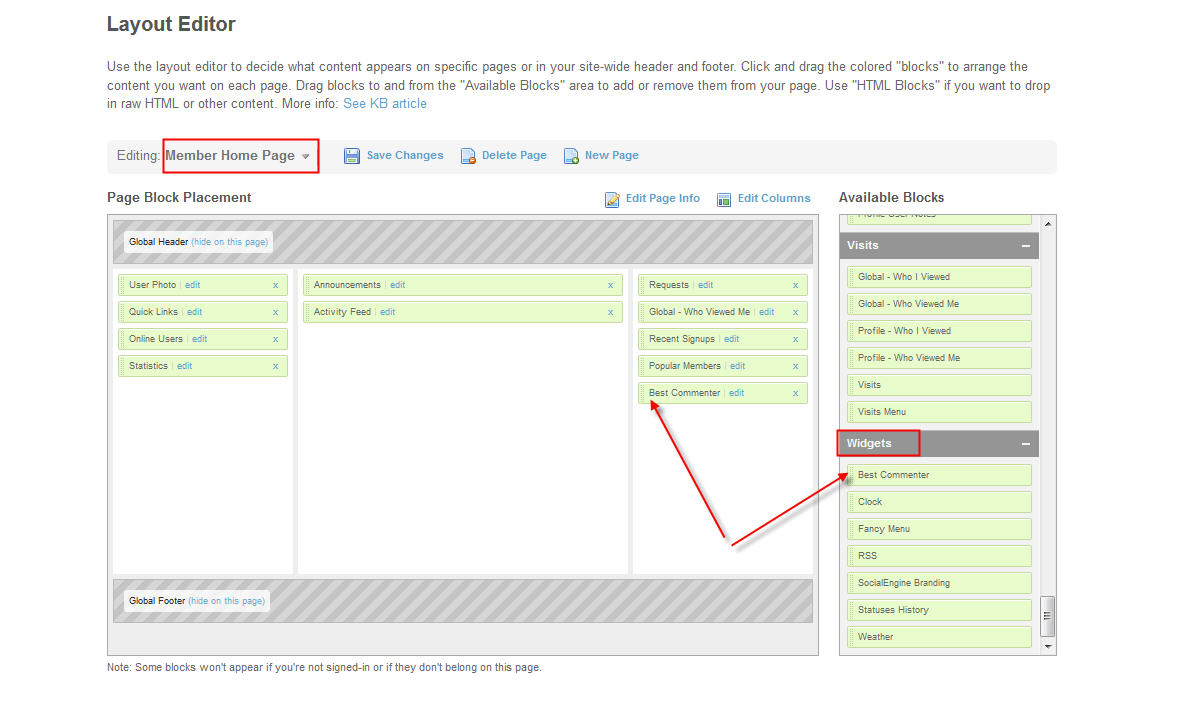Click the New Page icon

[571, 156]
